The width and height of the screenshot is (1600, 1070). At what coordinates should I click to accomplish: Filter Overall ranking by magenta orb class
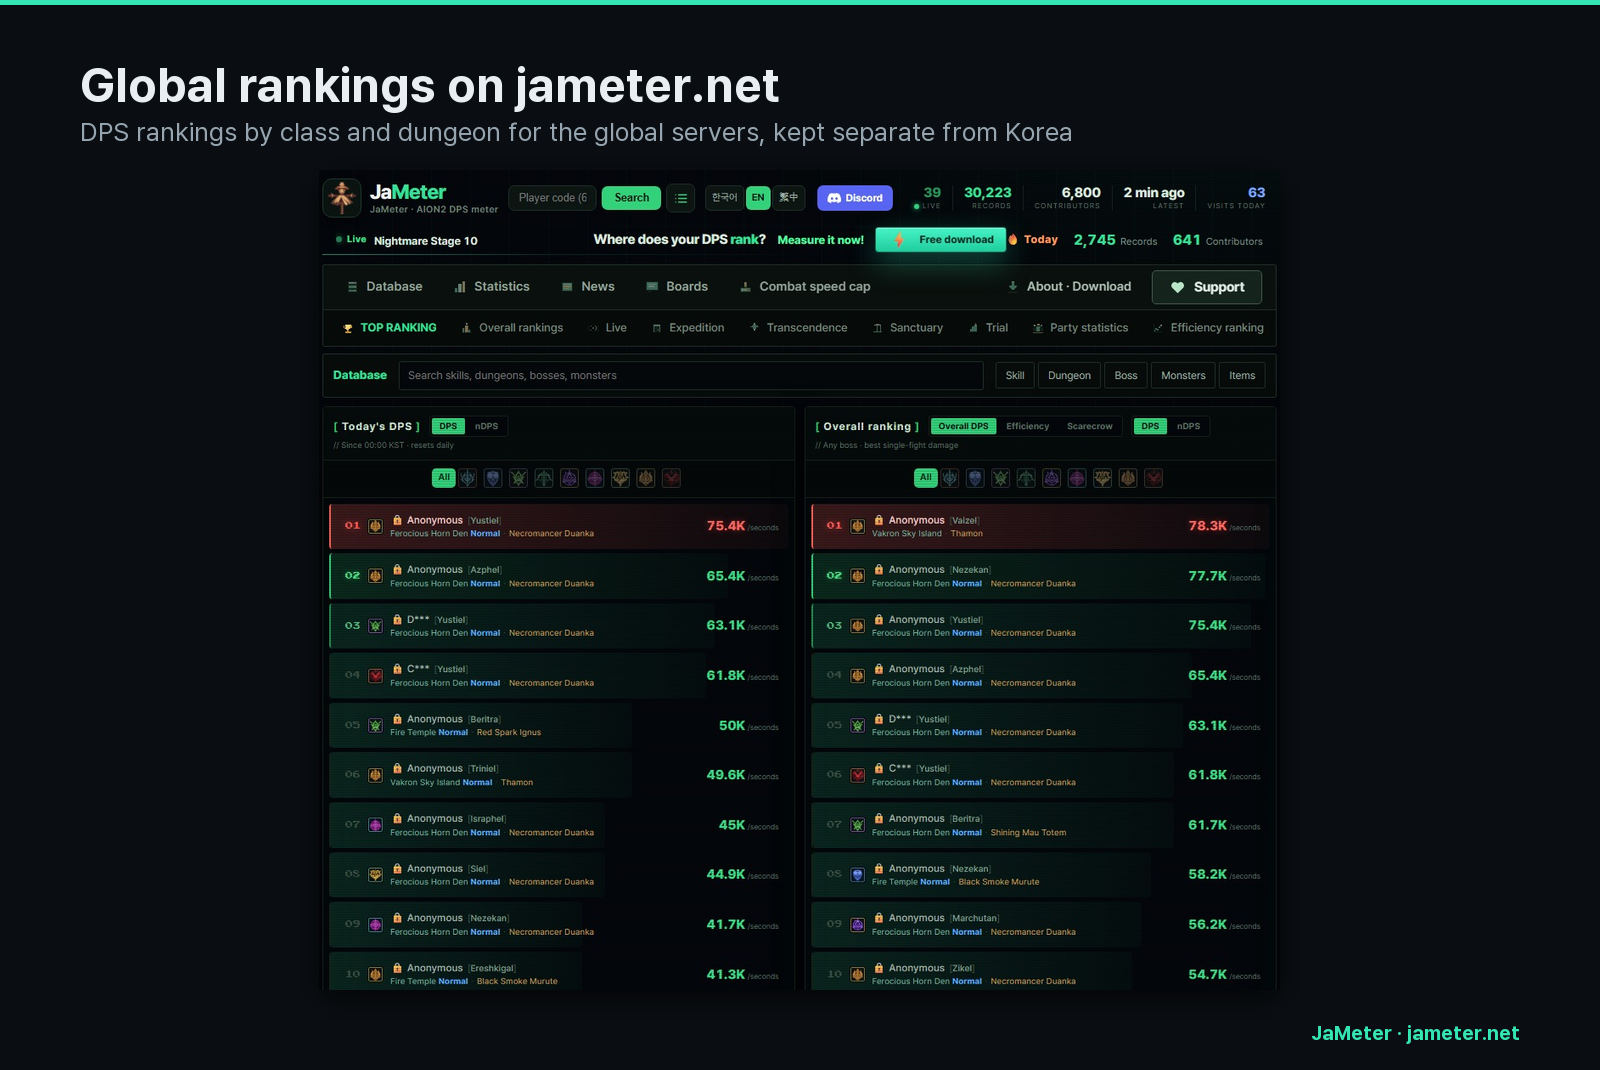(x=1077, y=478)
